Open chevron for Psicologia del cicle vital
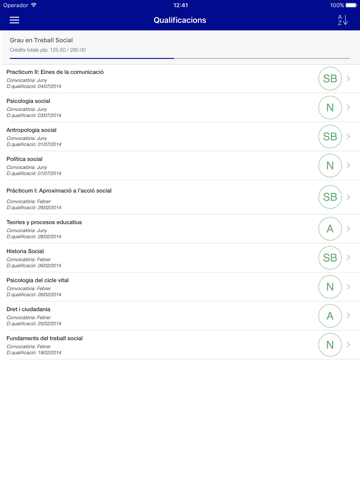 coord(348,286)
